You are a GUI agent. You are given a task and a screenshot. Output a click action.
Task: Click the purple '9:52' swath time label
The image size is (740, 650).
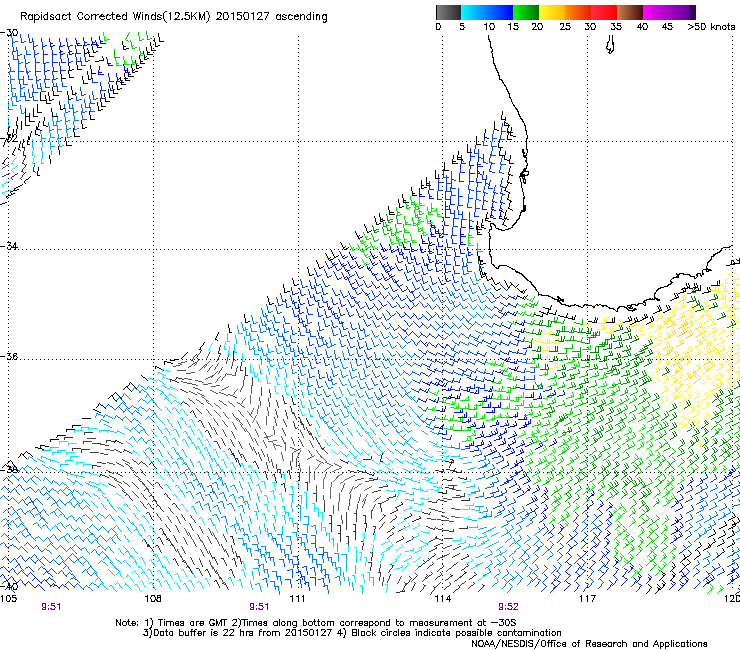tap(508, 607)
